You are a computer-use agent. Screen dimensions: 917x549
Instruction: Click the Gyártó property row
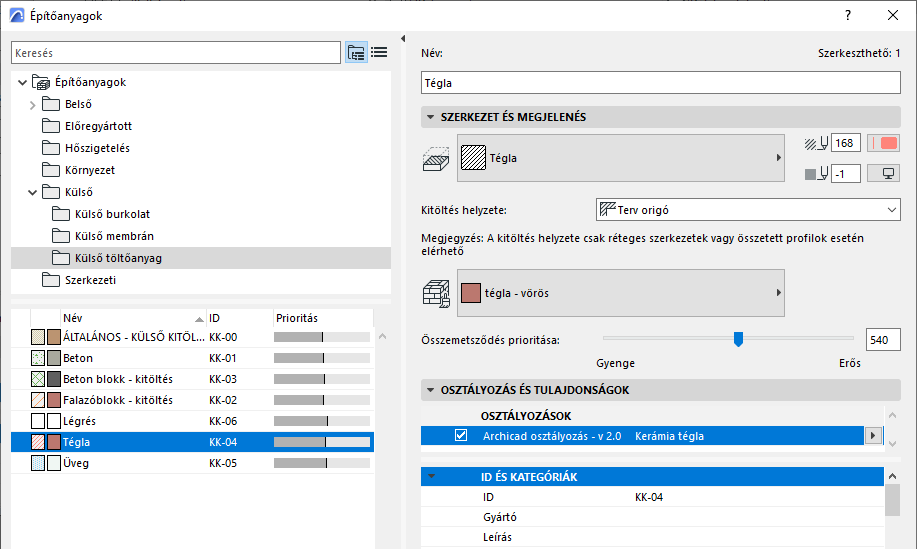652,517
